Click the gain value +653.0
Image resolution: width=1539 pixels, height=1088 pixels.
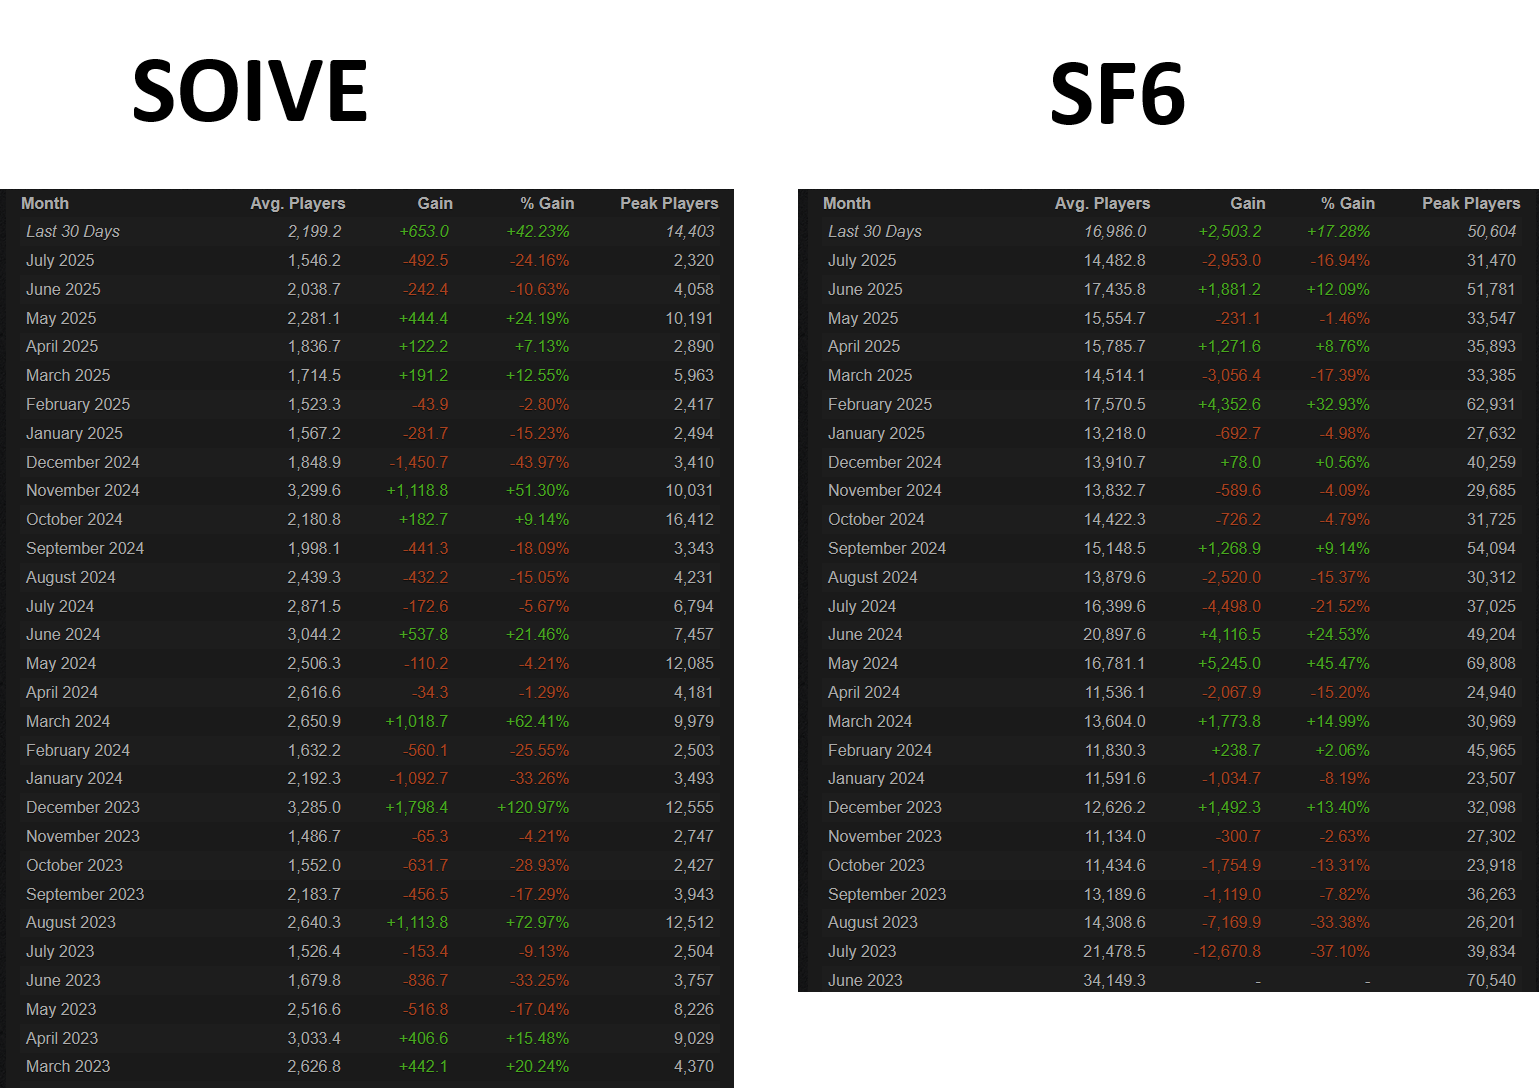click(424, 231)
